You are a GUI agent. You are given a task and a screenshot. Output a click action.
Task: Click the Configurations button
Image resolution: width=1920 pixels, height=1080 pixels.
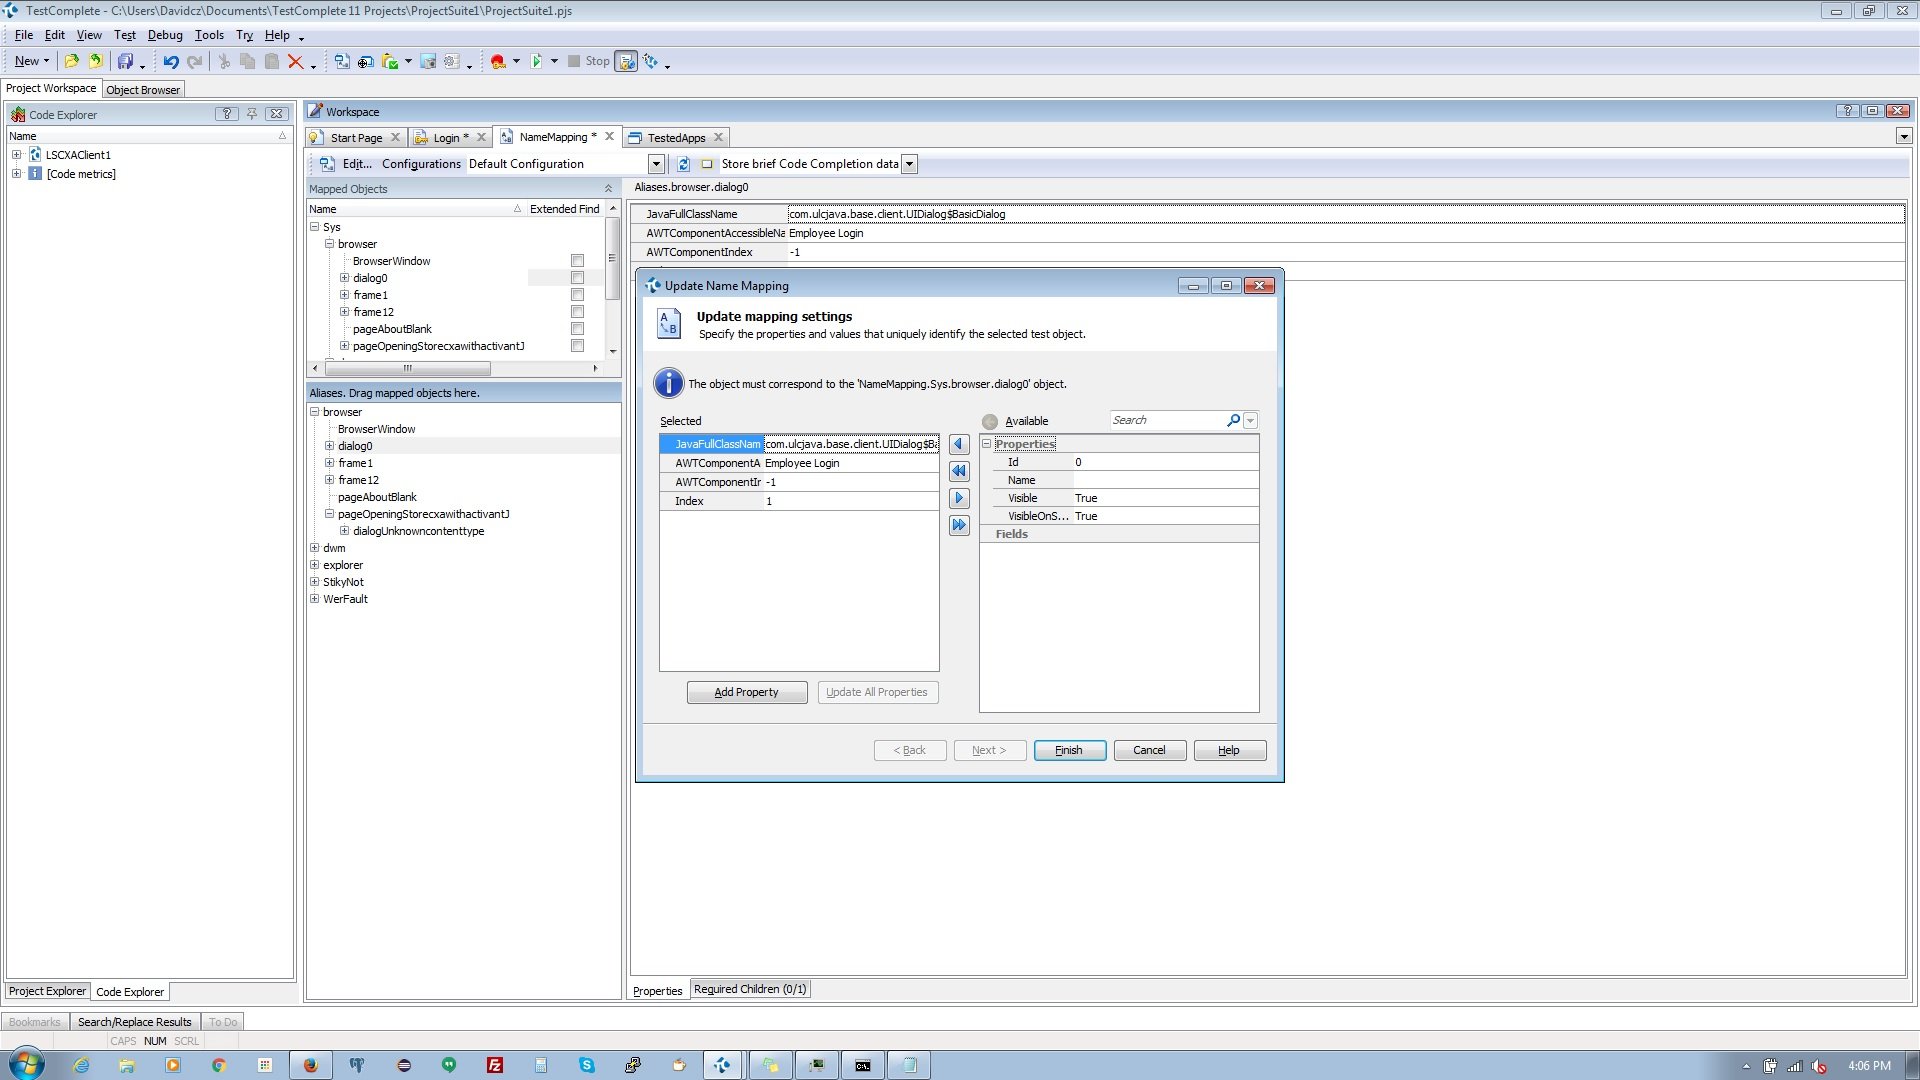click(x=421, y=164)
